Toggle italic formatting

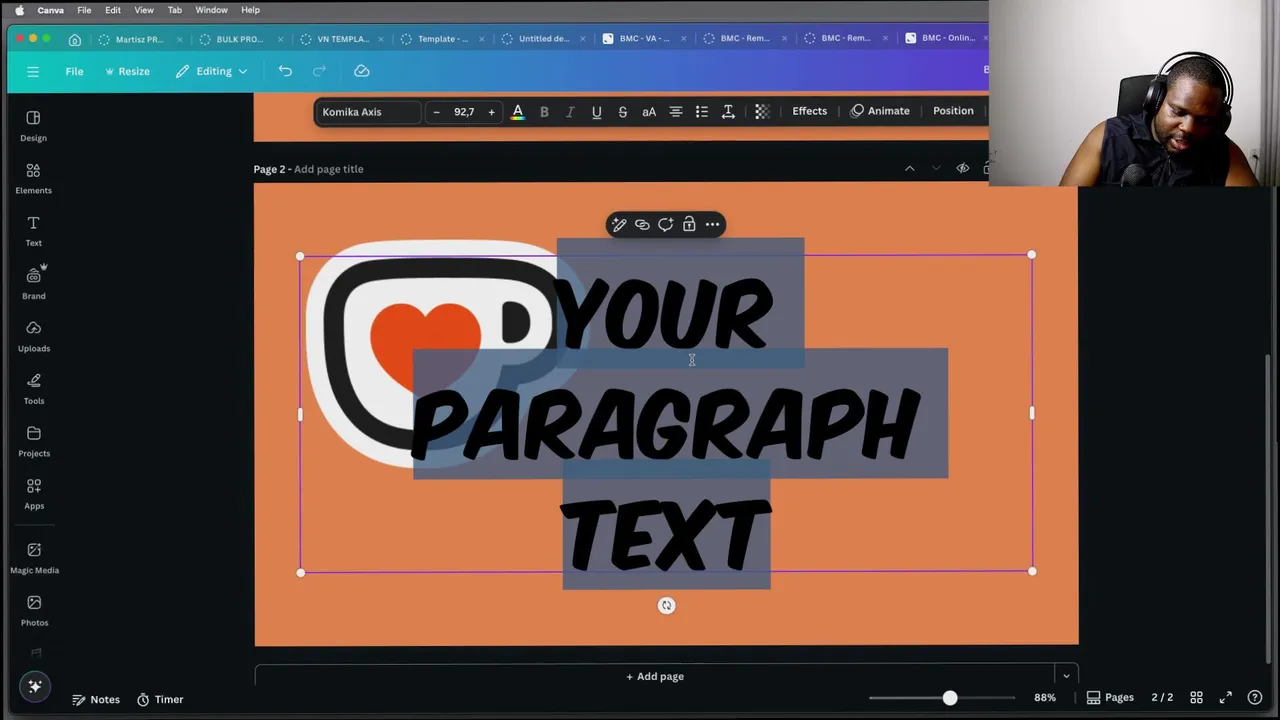[570, 112]
